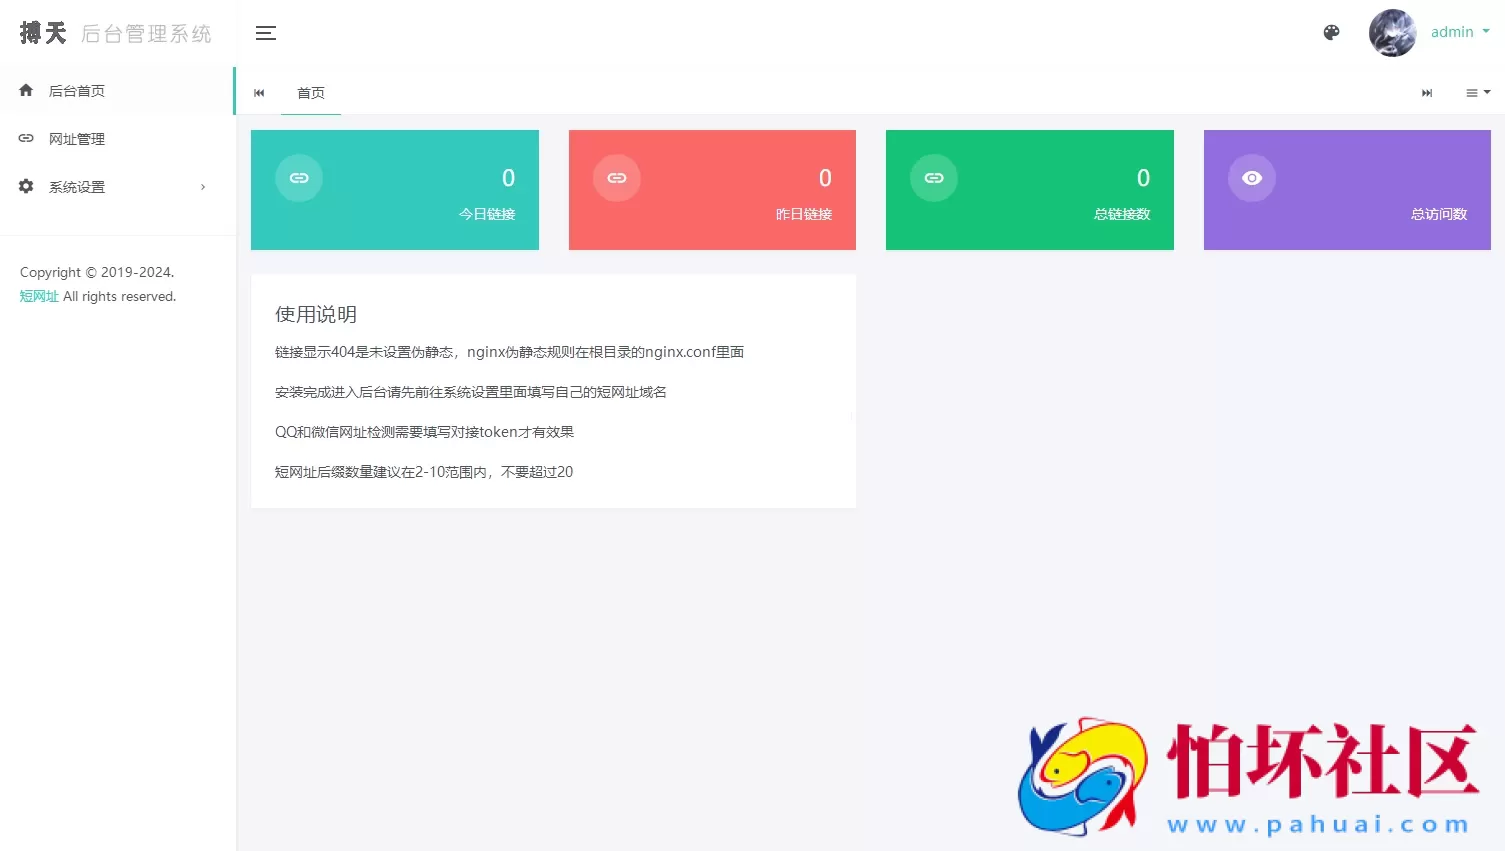
Task: Expand the 系统设置 chevron in the sidebar
Action: [202, 186]
